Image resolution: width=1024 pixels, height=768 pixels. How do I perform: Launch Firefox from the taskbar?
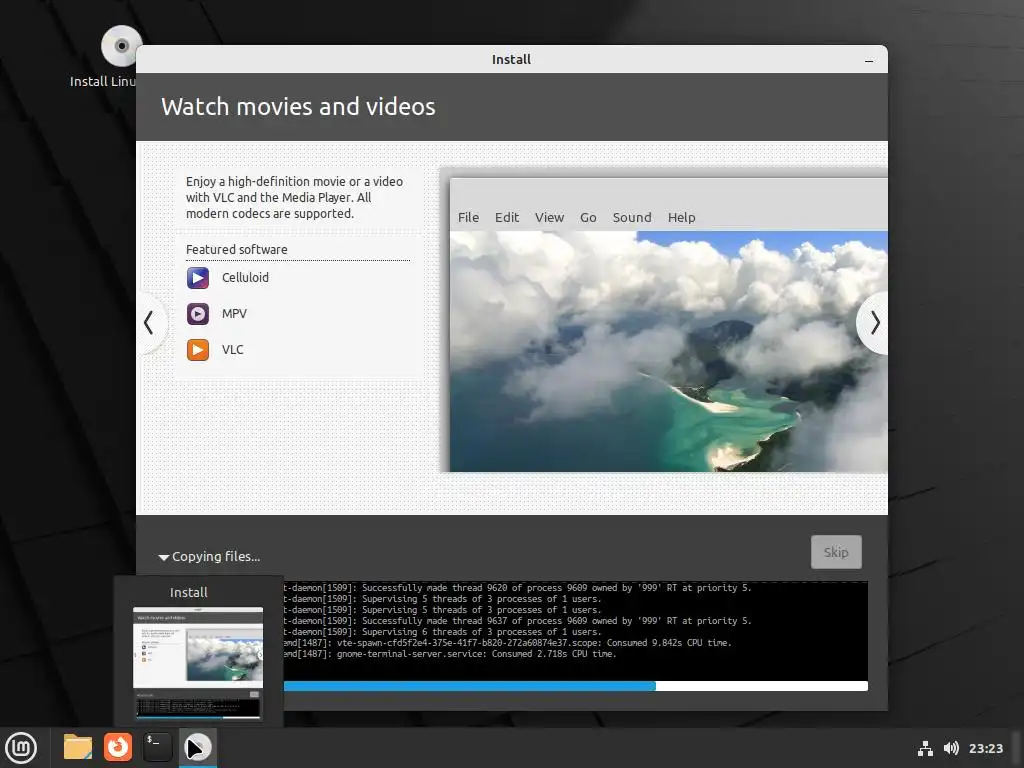pyautogui.click(x=118, y=747)
